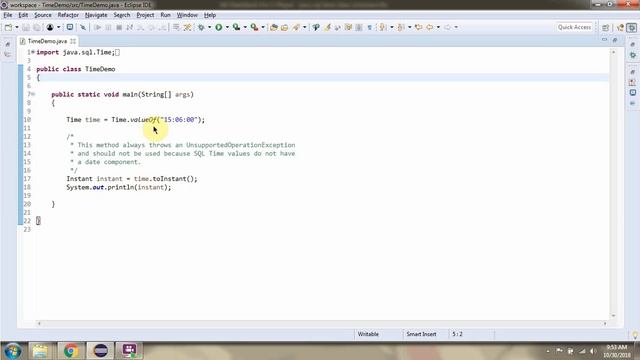Click the Open Perspective icon
The image size is (640, 360).
point(606,27)
